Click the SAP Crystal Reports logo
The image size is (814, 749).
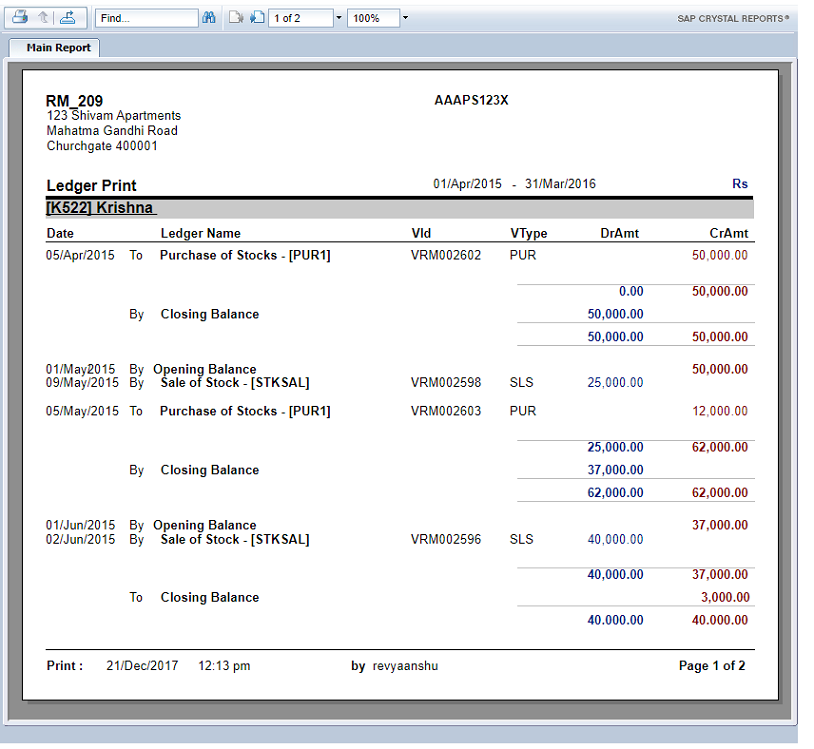[732, 19]
